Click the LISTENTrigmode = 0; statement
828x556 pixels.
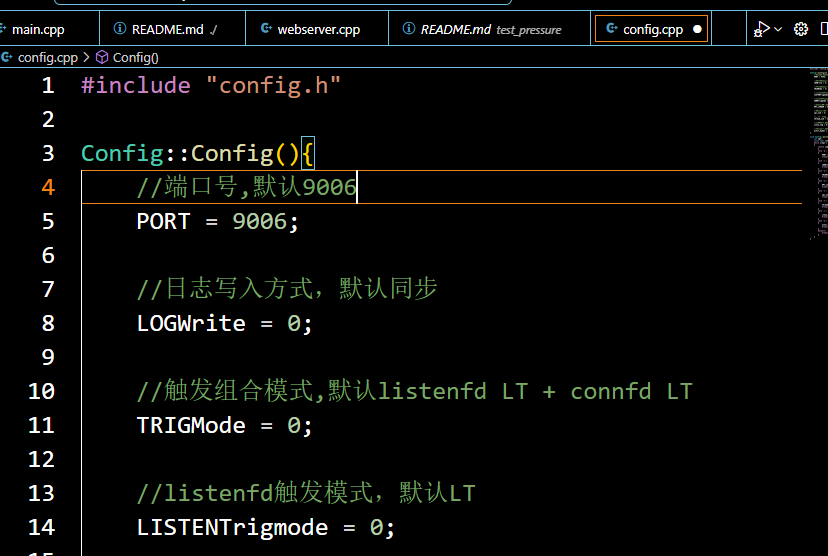pyautogui.click(x=266, y=527)
